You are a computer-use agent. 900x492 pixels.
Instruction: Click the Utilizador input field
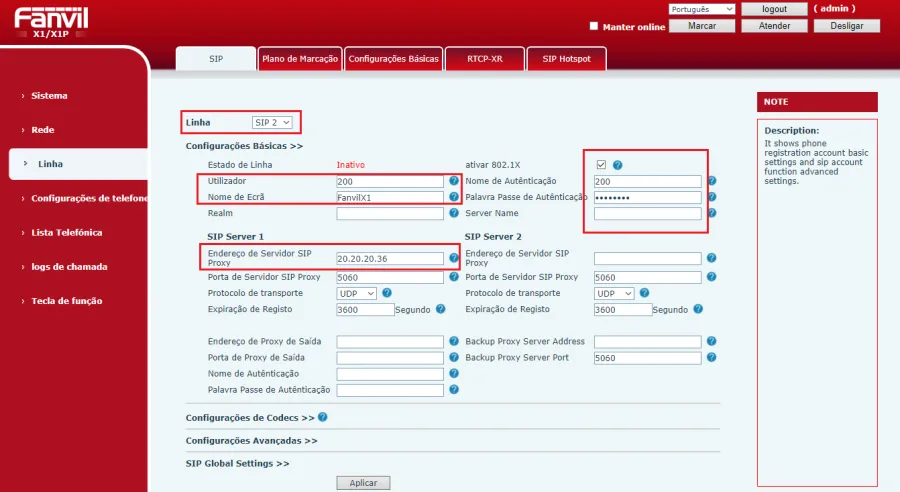pyautogui.click(x=390, y=181)
